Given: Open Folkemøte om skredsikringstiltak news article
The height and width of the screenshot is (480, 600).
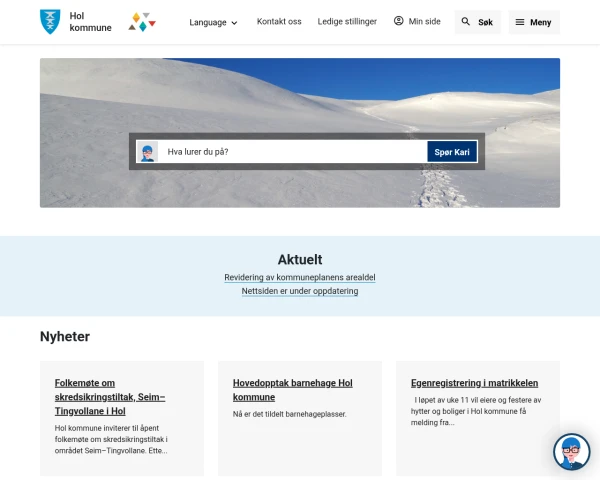Looking at the screenshot, I should pyautogui.click(x=110, y=397).
